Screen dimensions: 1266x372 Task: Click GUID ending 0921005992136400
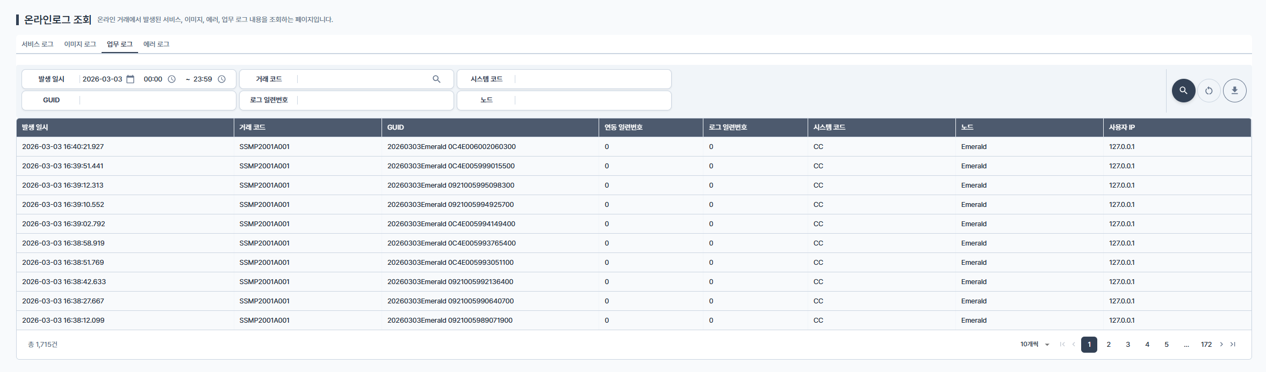(451, 282)
